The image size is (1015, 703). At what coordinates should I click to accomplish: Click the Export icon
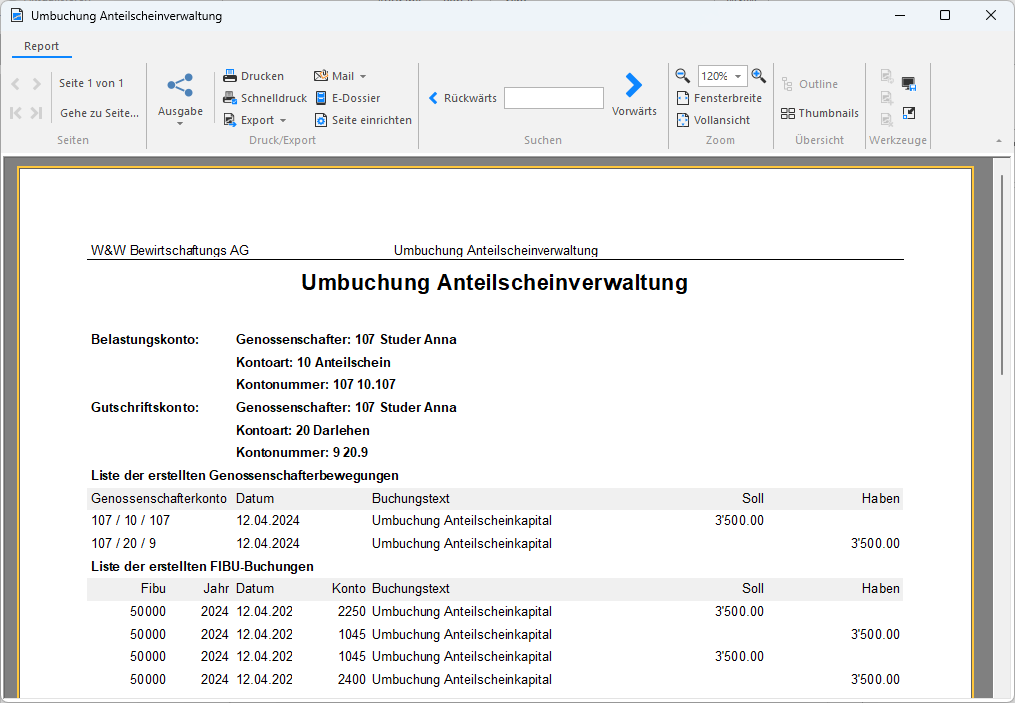[x=230, y=120]
